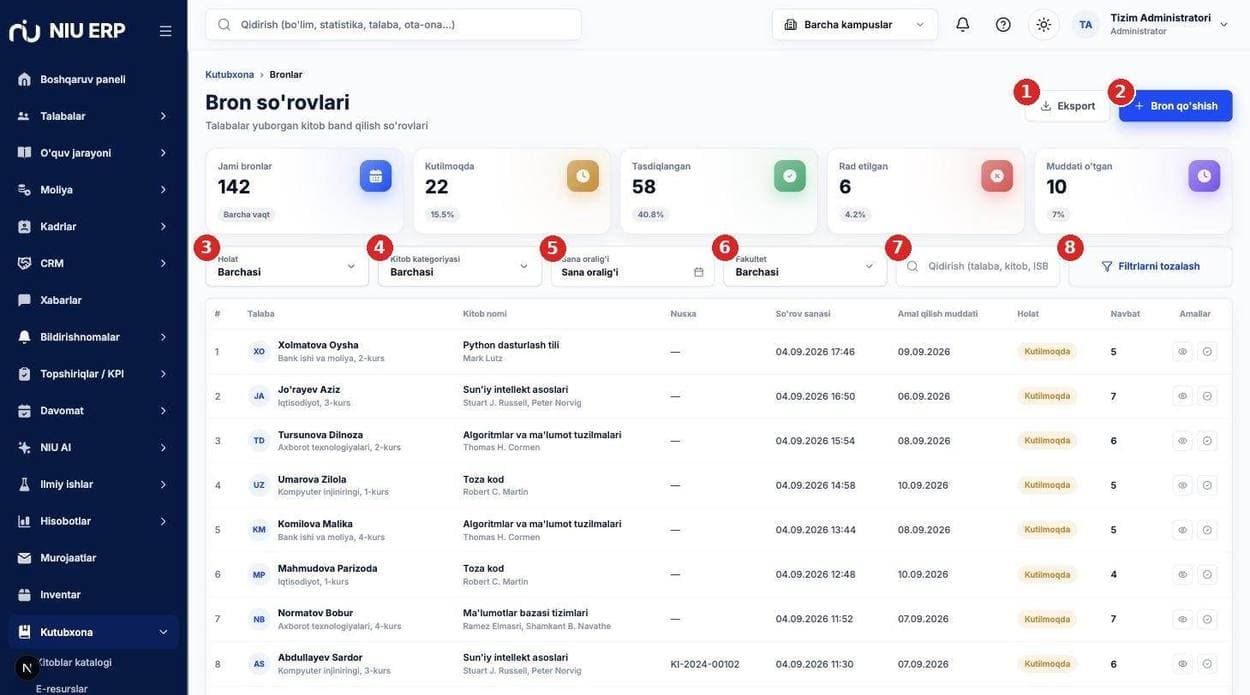Open Xabarlar in the sidebar
Screen dimensions: 1250x695
tap(94, 300)
